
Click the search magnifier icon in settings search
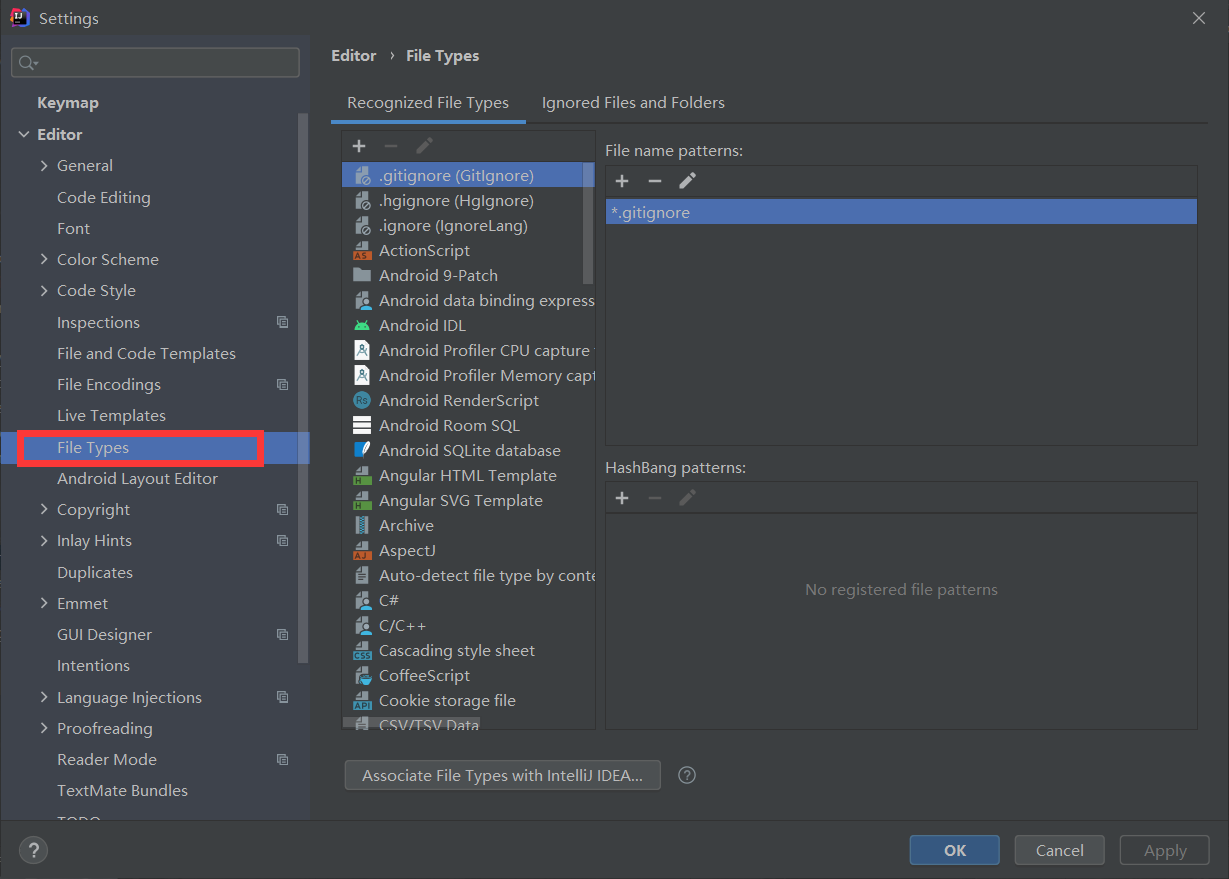point(26,63)
